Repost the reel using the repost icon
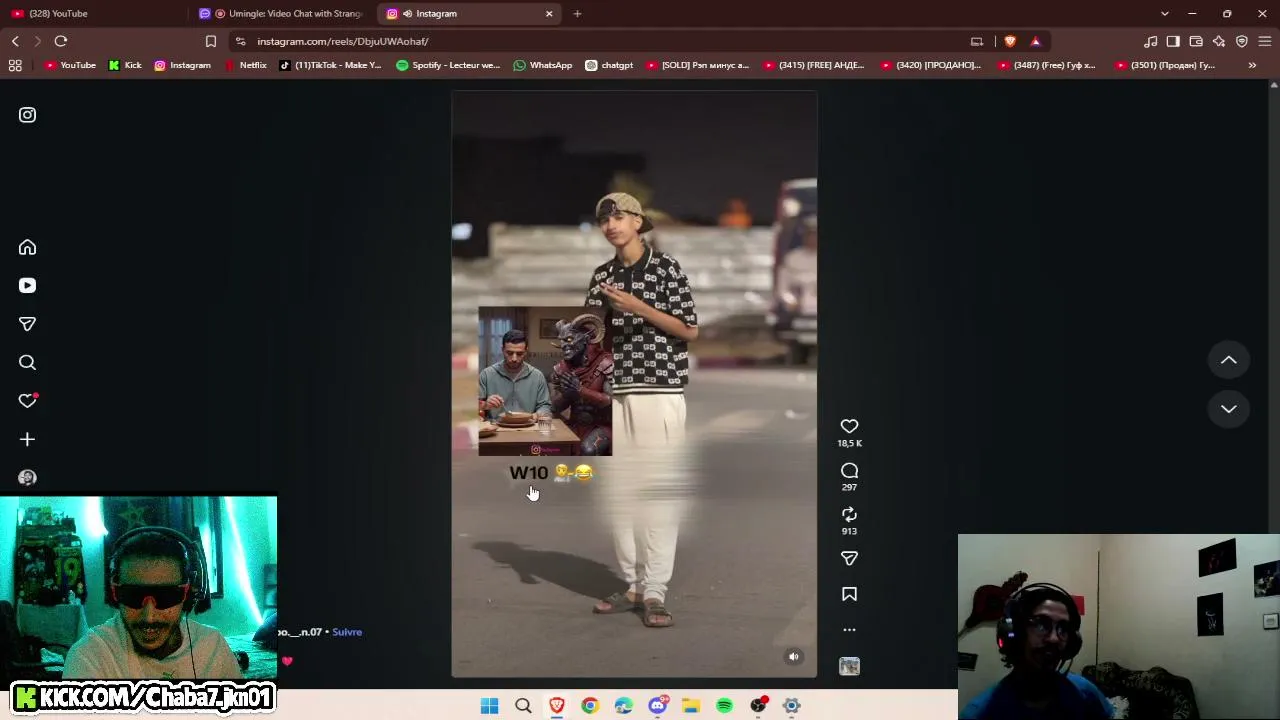 point(849,514)
